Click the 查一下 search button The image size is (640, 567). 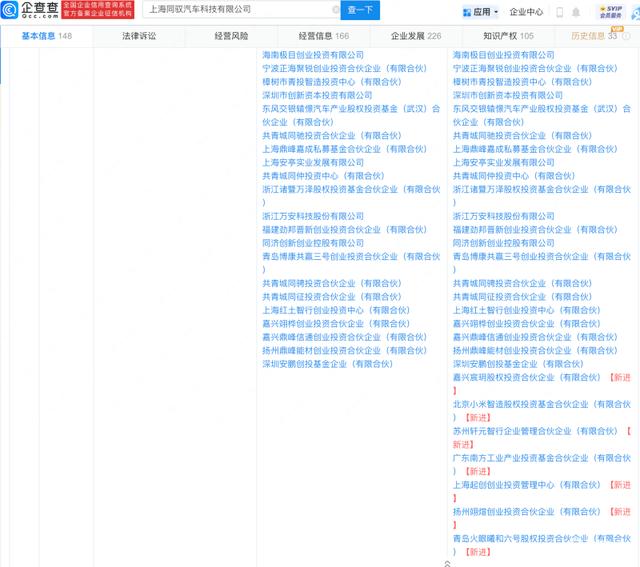[360, 10]
